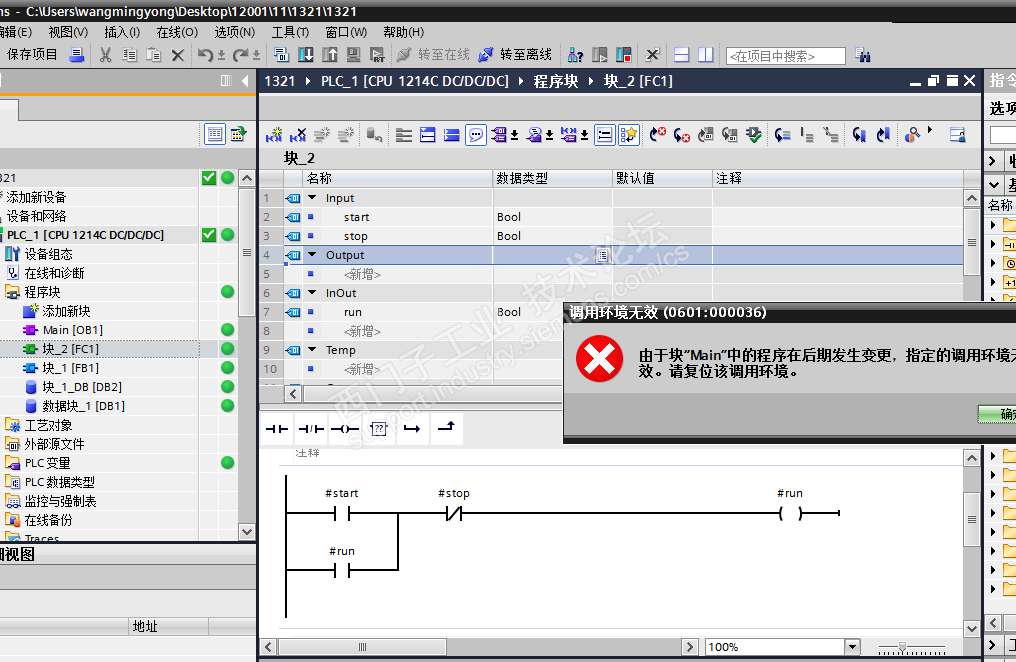The image size is (1016, 662).
Task: Toggle favorites display star icon
Action: [x=629, y=135]
